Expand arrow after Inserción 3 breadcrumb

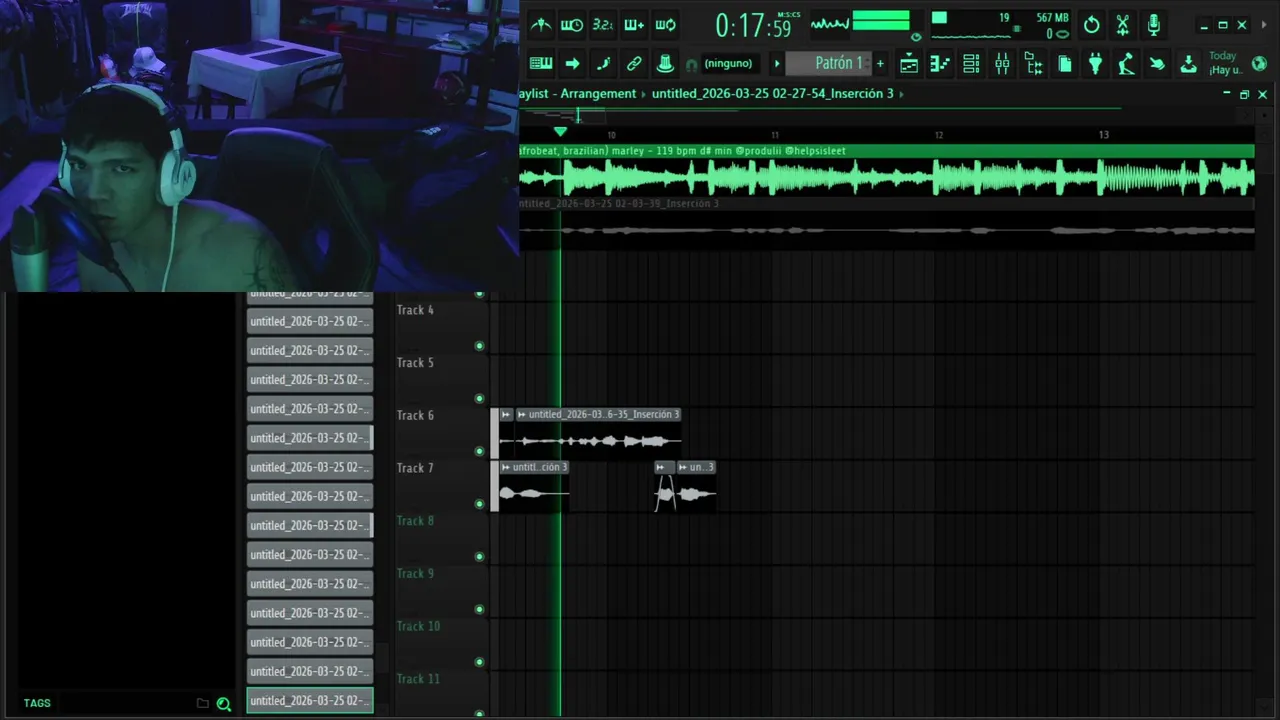[901, 94]
